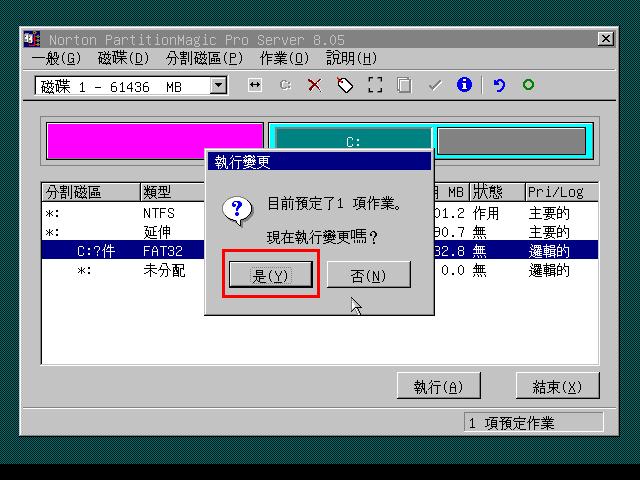Open the 作業(O) menu

pos(284,58)
